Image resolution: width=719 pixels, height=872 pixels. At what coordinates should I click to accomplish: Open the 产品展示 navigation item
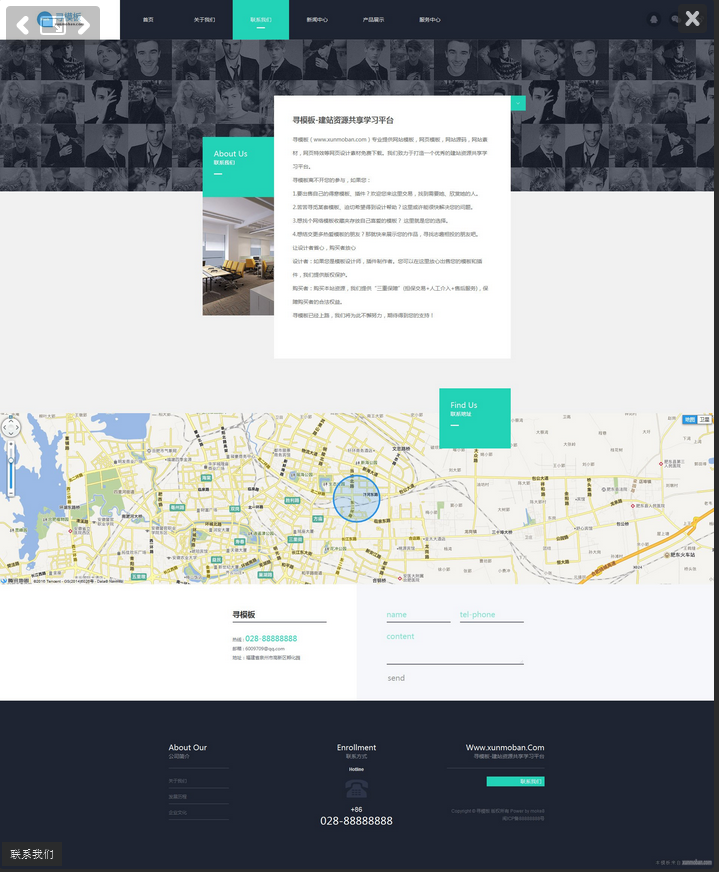373,20
